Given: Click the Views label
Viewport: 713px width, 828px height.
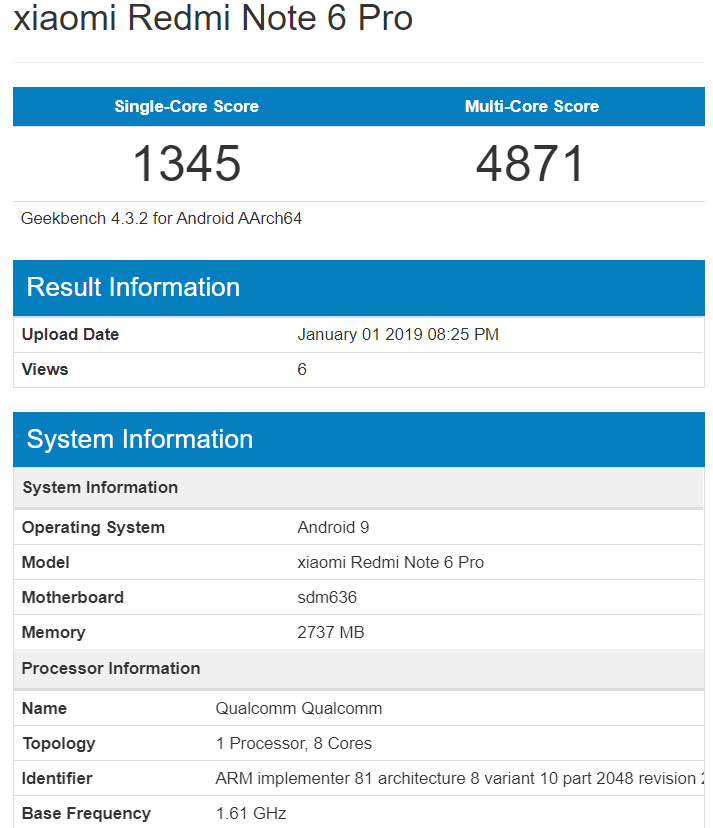Looking at the screenshot, I should [x=45, y=369].
